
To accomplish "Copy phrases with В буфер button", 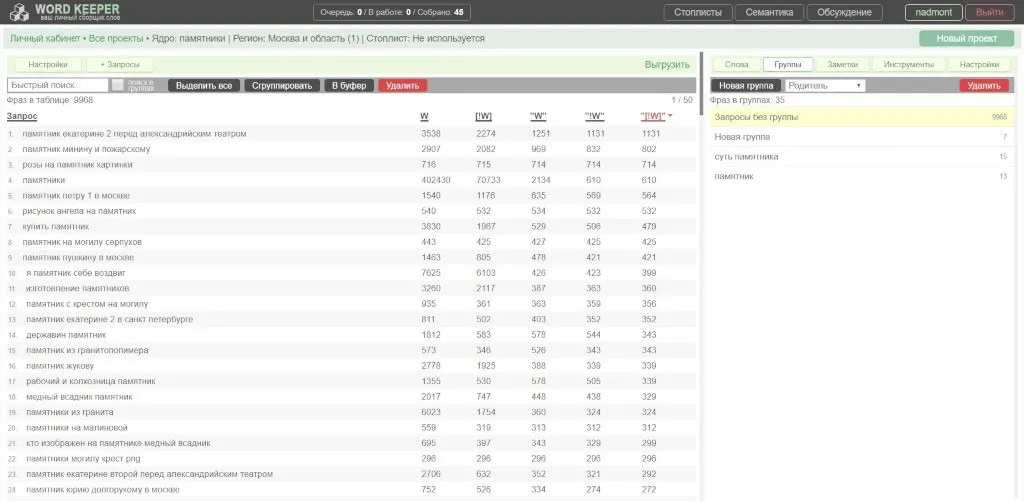I will pos(349,86).
